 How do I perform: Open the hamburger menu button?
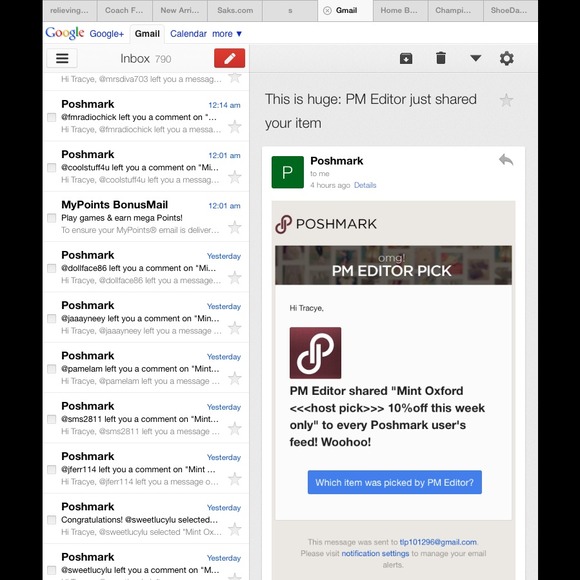pos(62,58)
